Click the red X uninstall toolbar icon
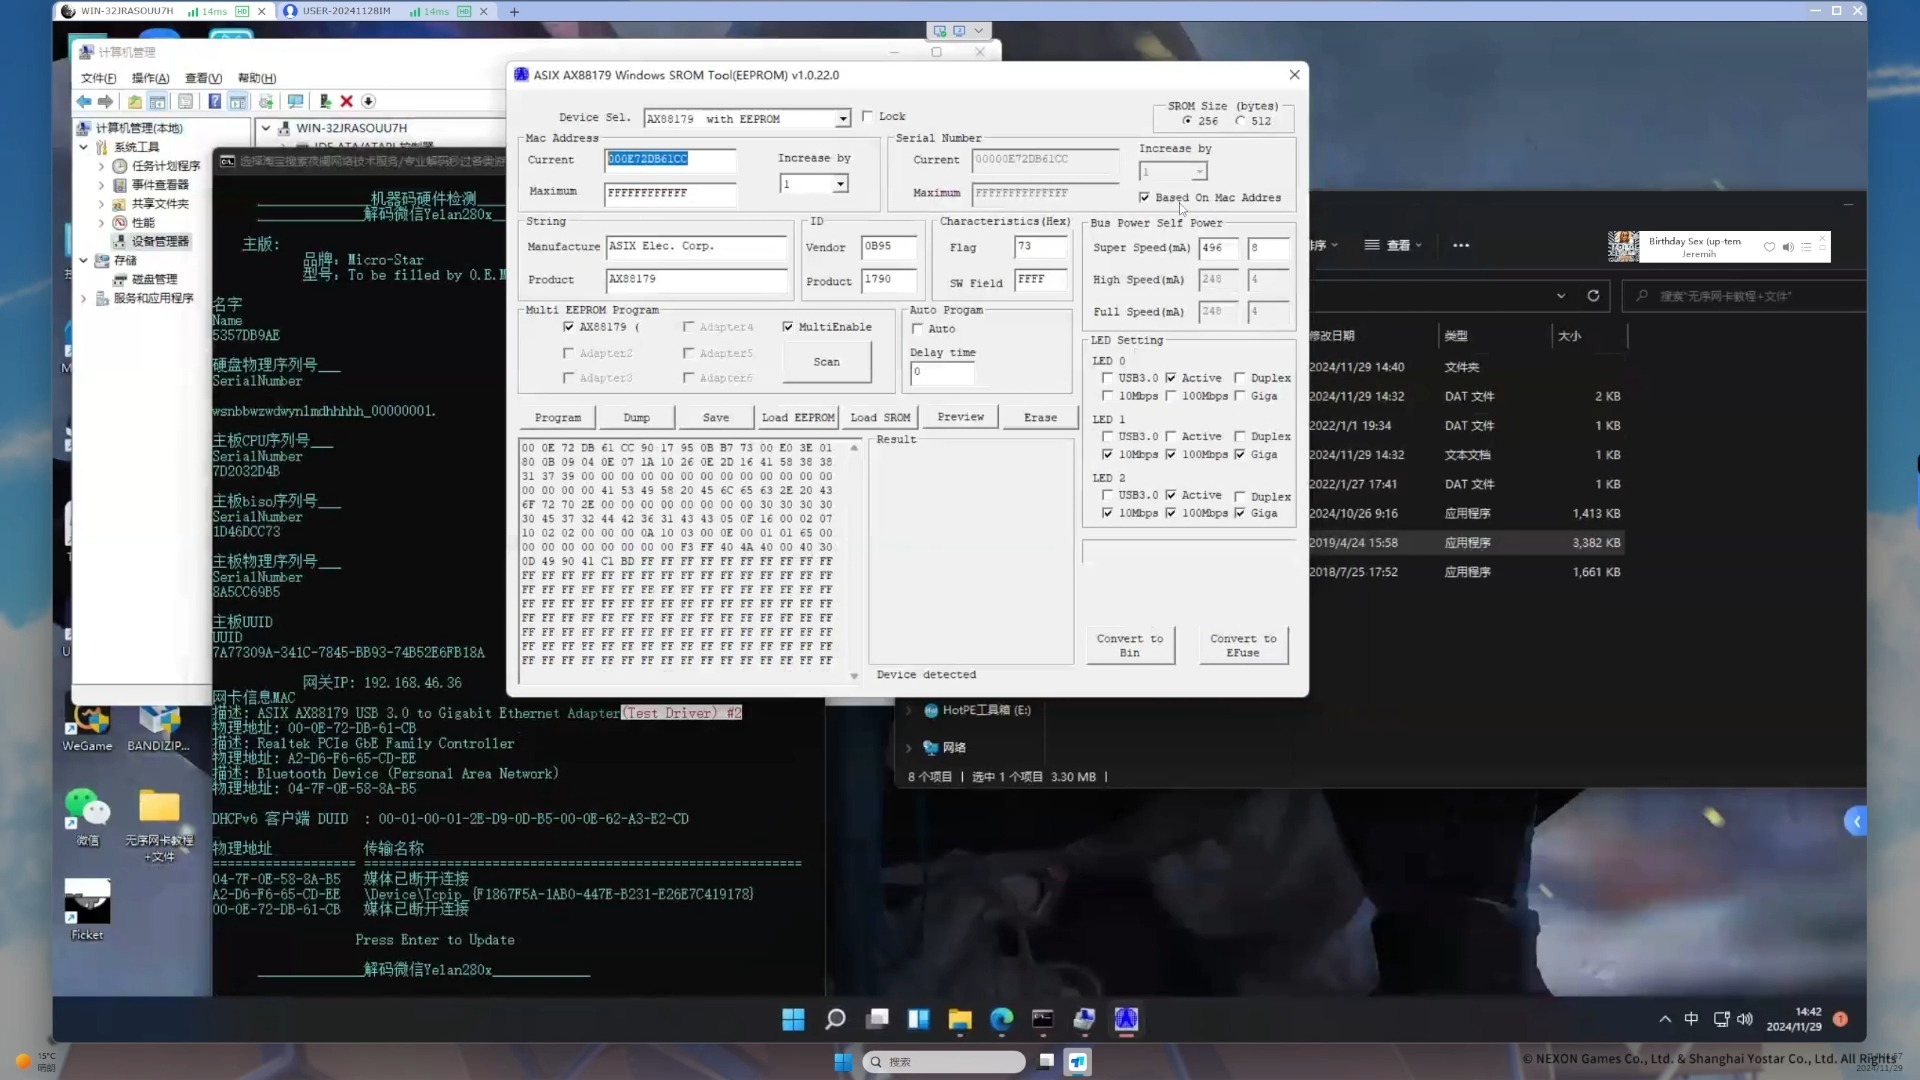The width and height of the screenshot is (1920, 1080). 346,101
